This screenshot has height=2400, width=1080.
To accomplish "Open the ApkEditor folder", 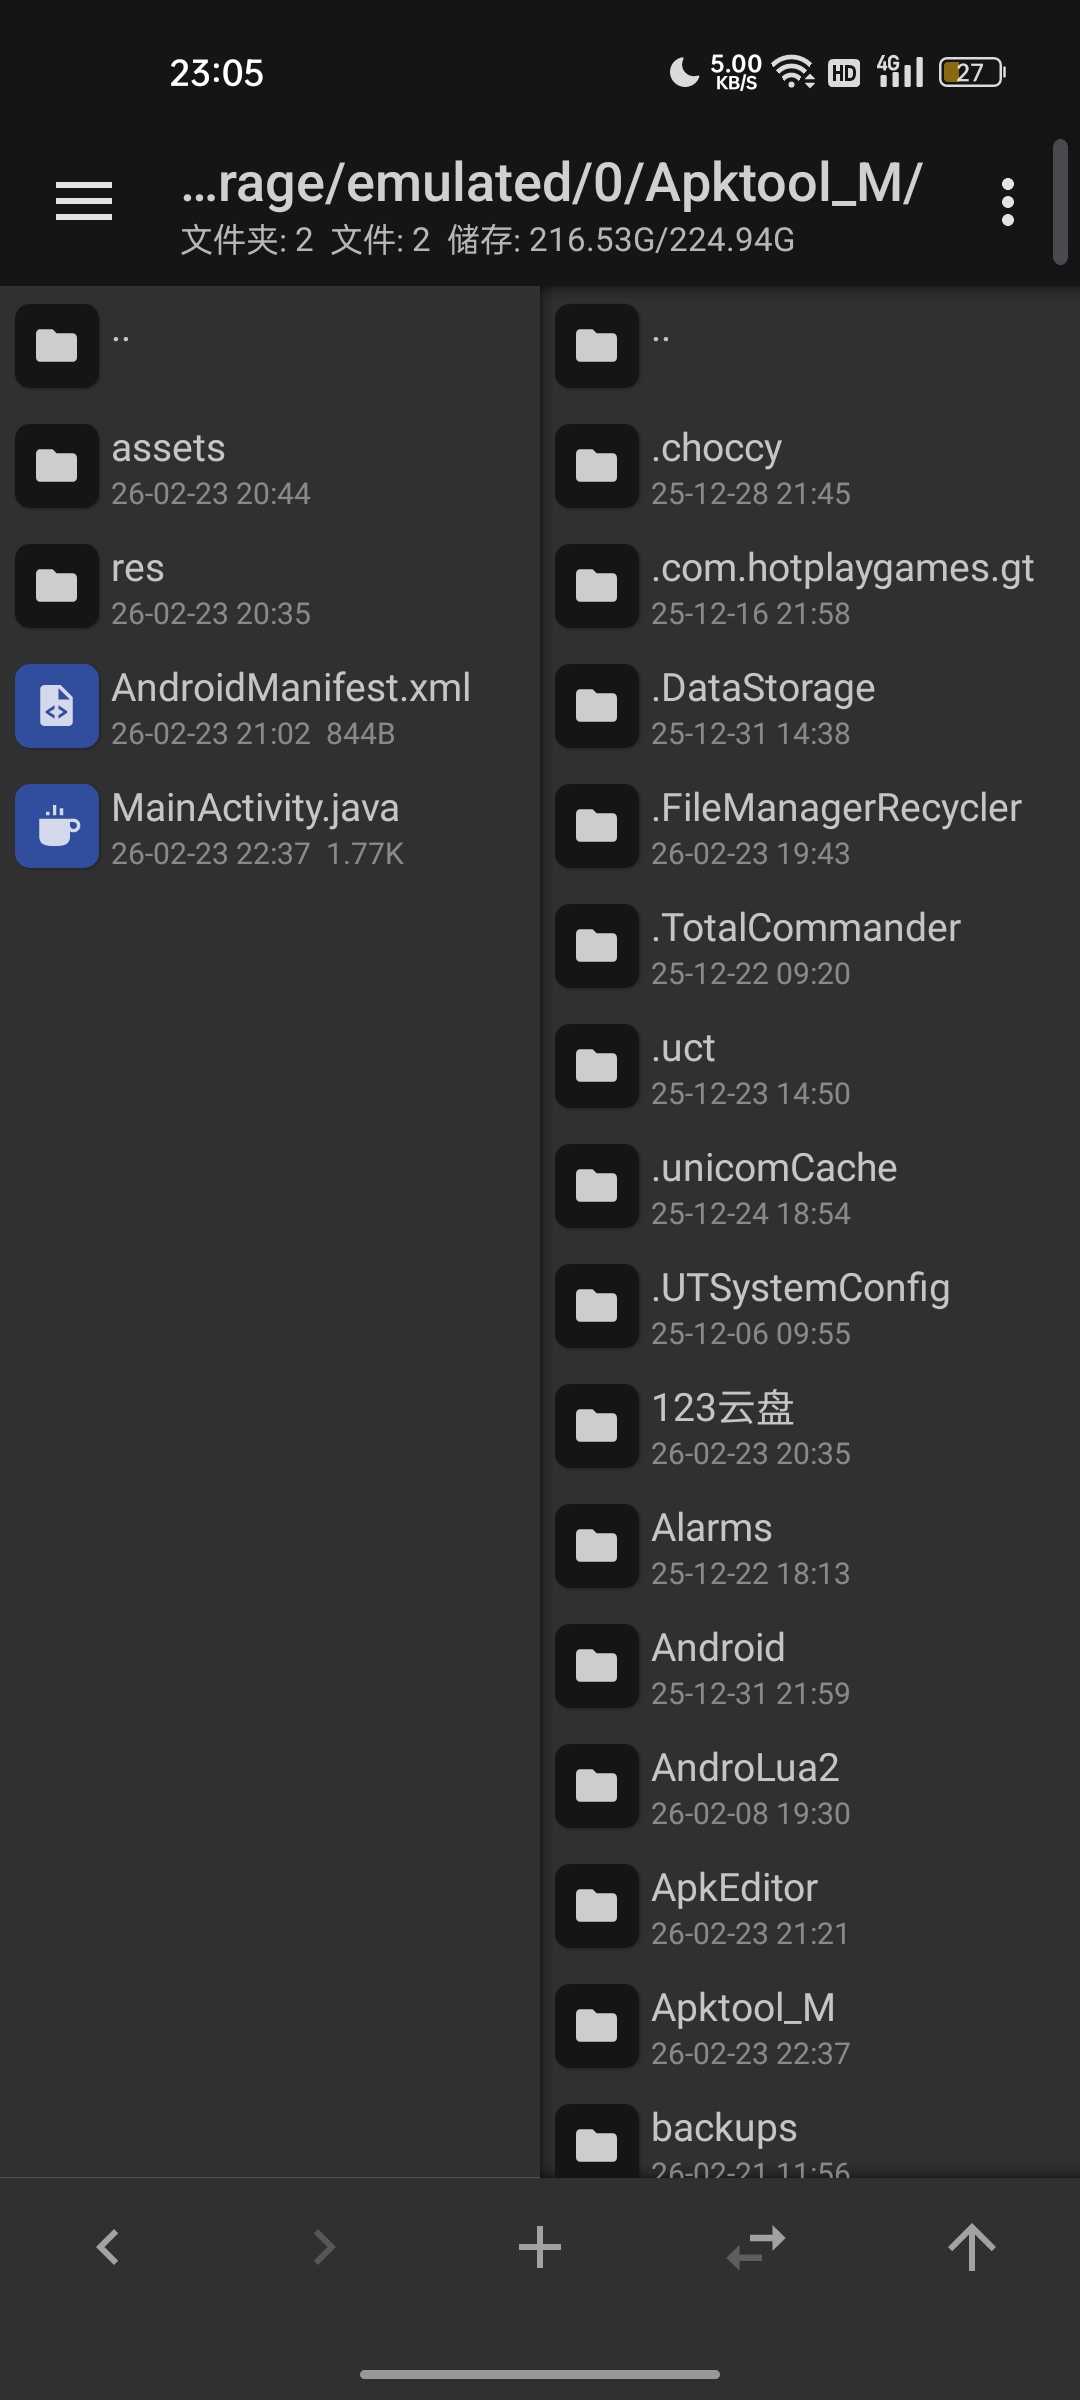I will point(735,1907).
